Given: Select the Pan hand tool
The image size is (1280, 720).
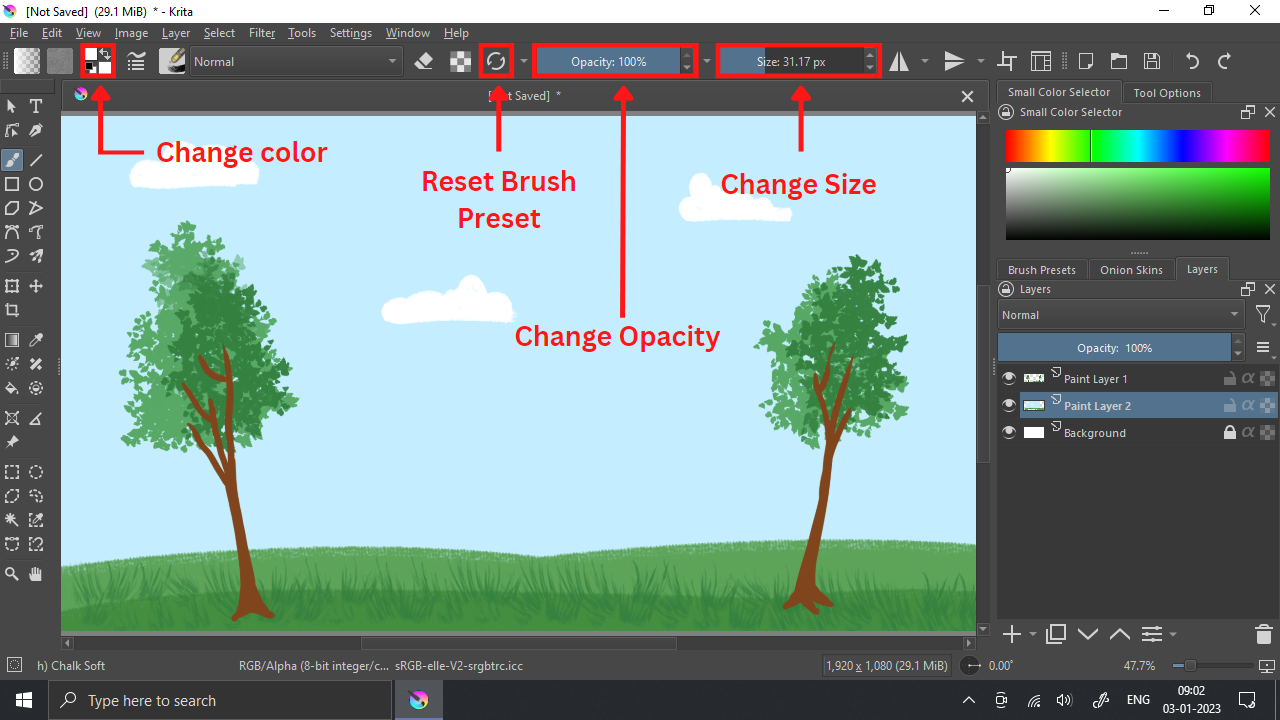Looking at the screenshot, I should click(36, 574).
